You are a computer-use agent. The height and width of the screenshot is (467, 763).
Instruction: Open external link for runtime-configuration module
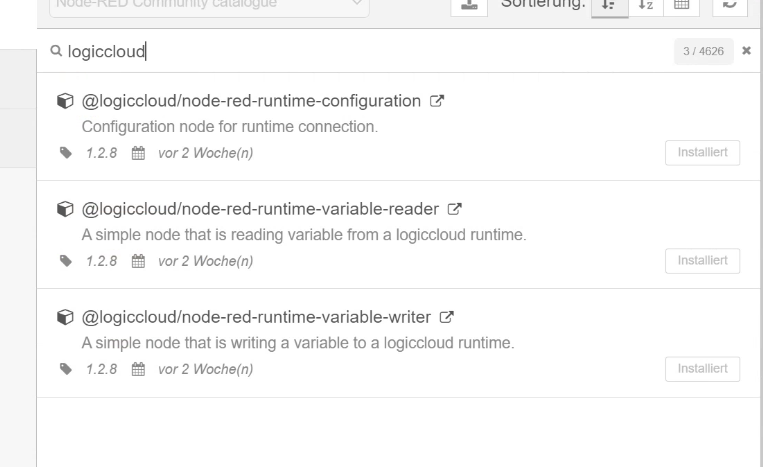click(x=436, y=101)
